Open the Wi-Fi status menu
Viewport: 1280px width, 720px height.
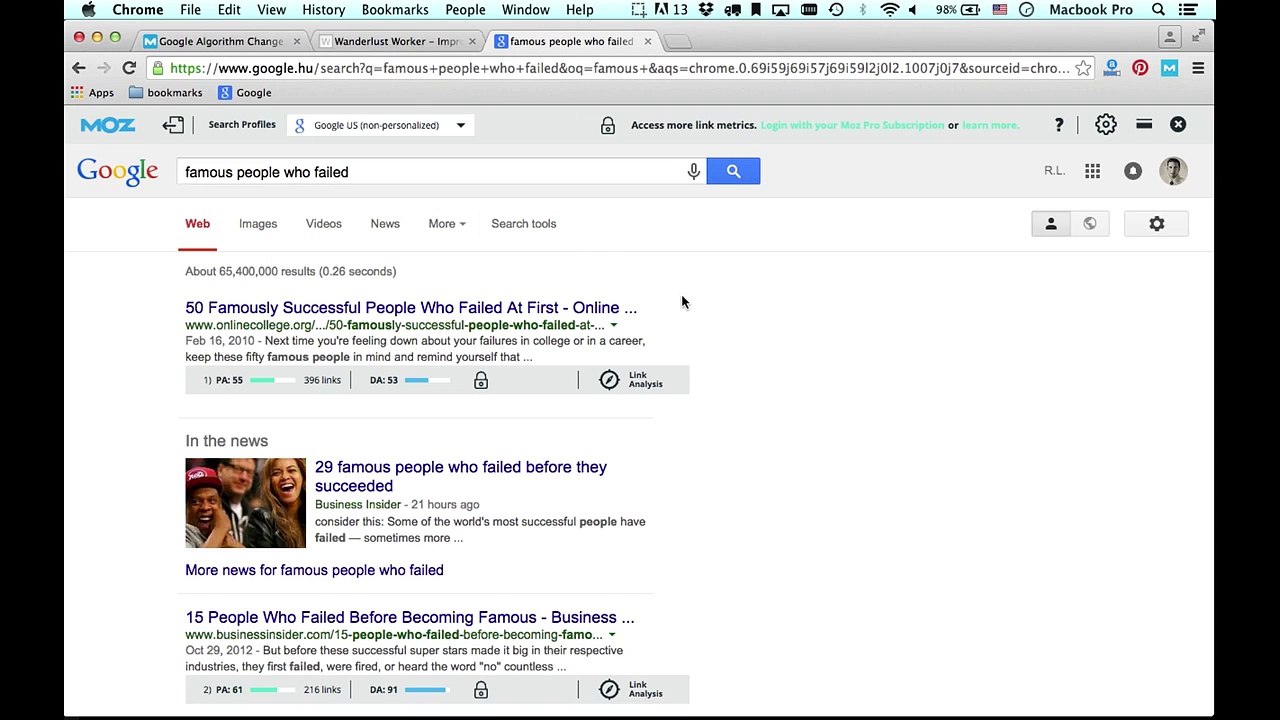click(x=889, y=10)
